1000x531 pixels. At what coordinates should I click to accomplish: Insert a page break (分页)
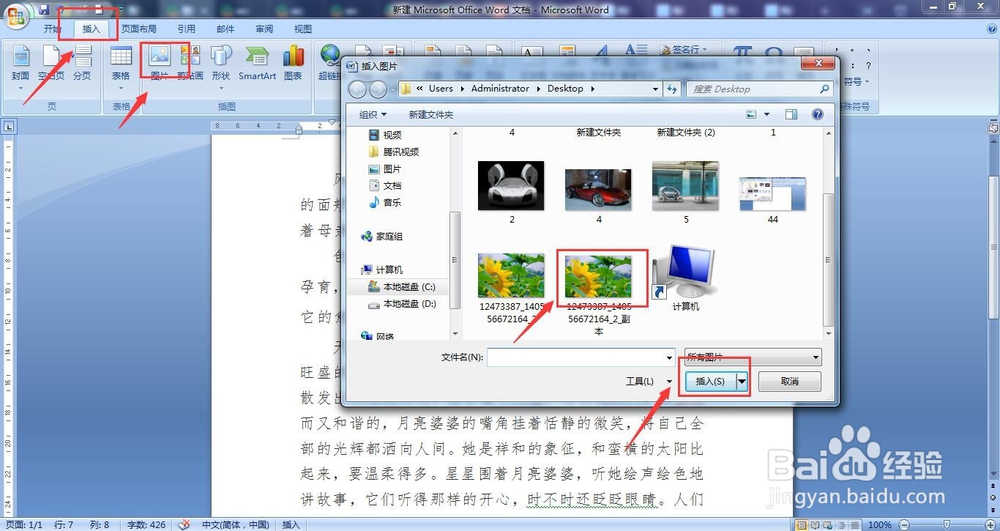82,64
